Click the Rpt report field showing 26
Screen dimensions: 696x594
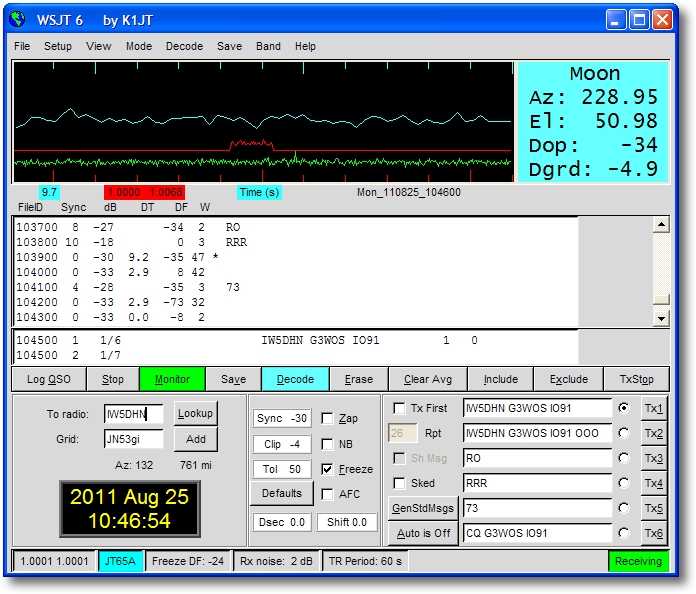click(403, 433)
